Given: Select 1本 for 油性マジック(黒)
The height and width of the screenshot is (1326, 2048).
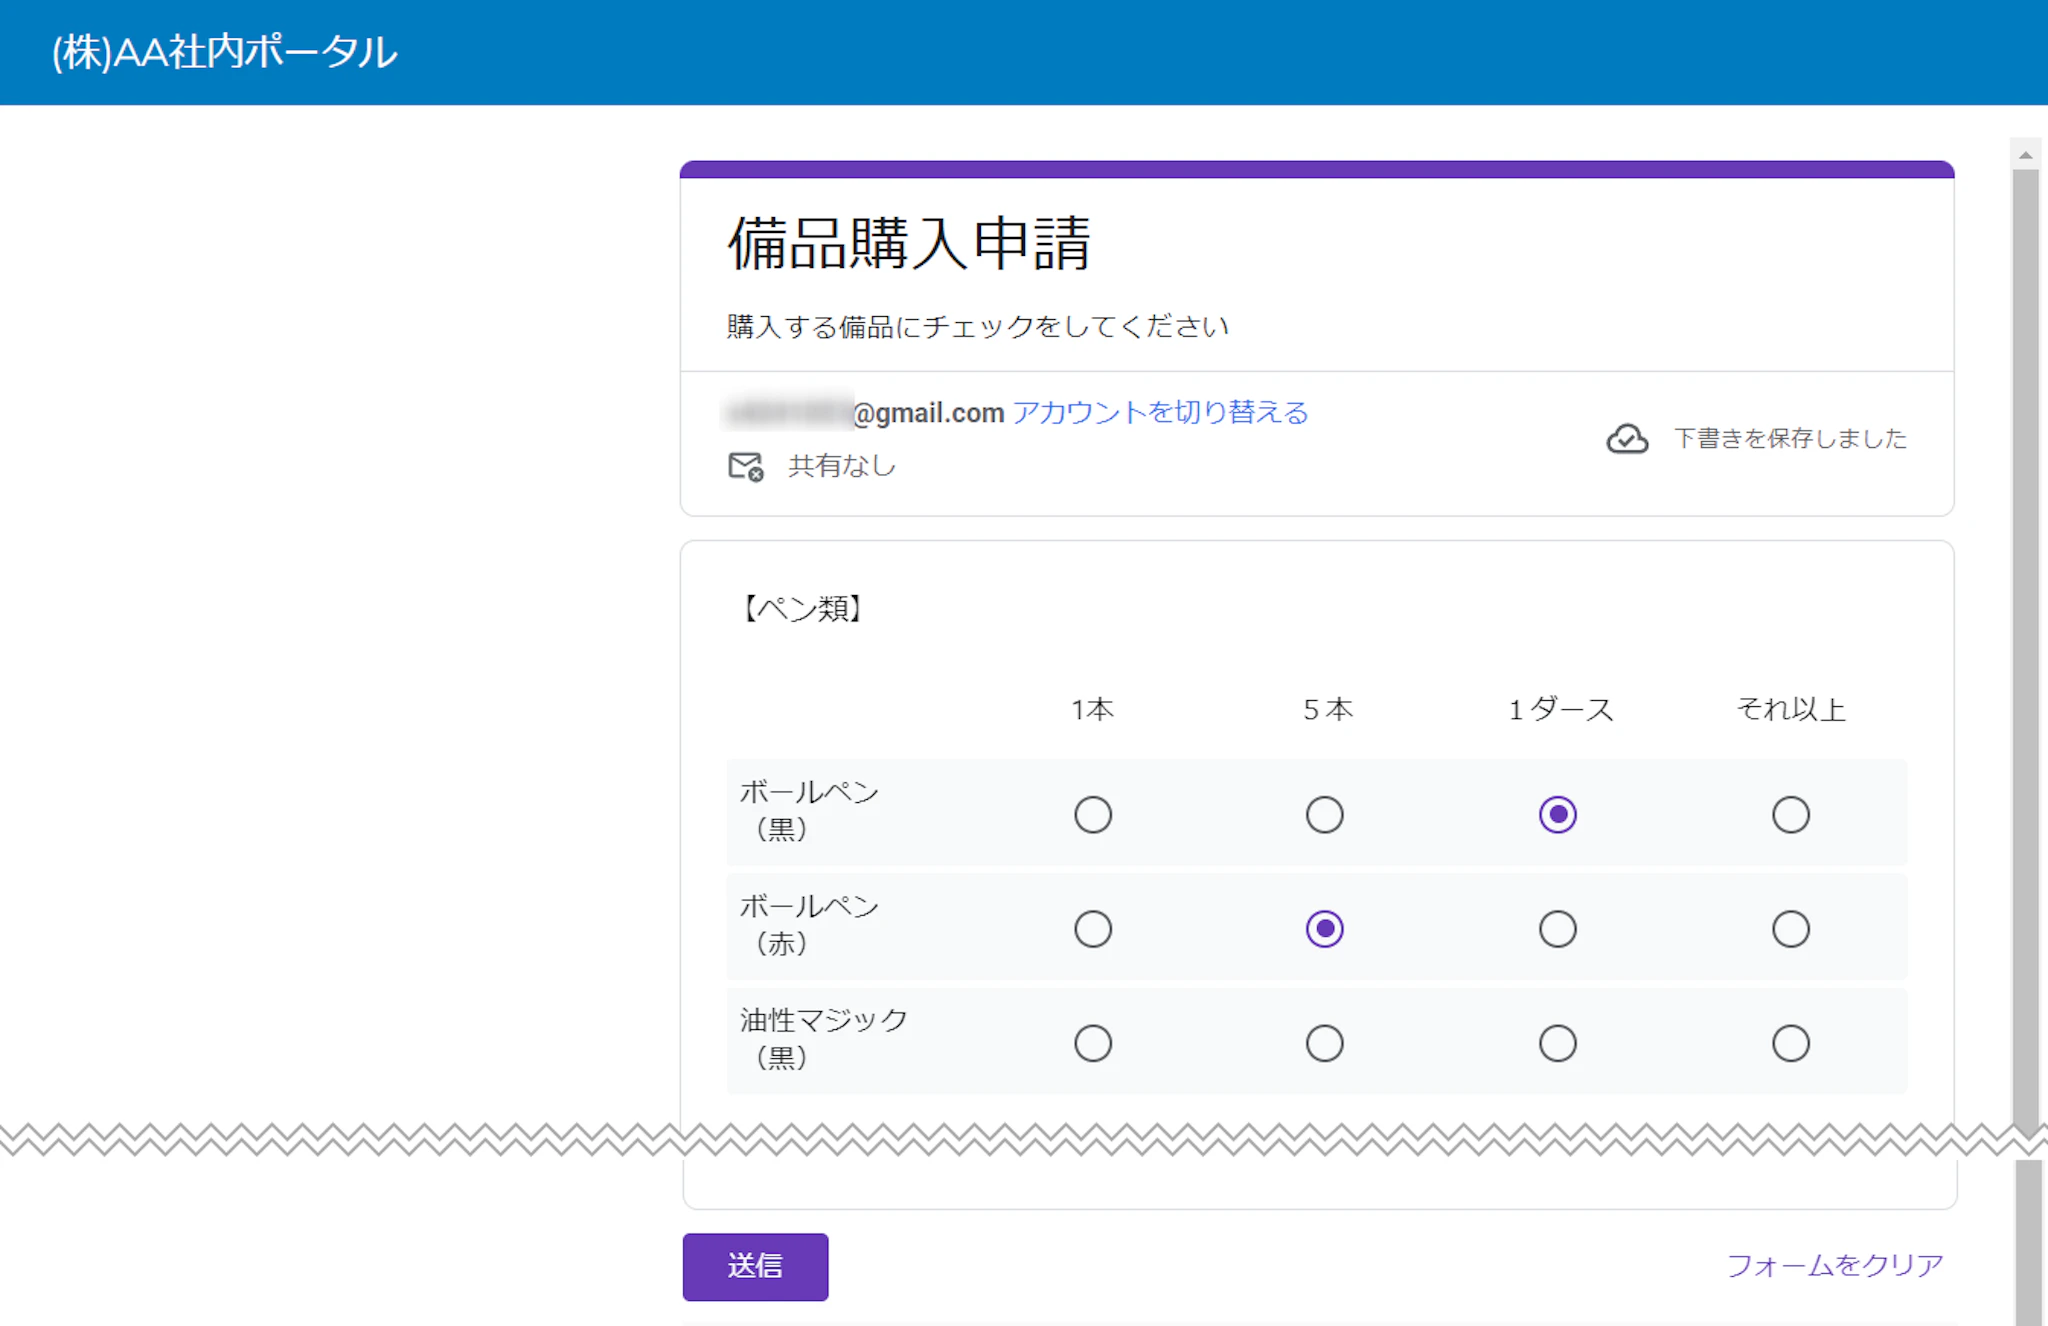Looking at the screenshot, I should point(1092,1043).
